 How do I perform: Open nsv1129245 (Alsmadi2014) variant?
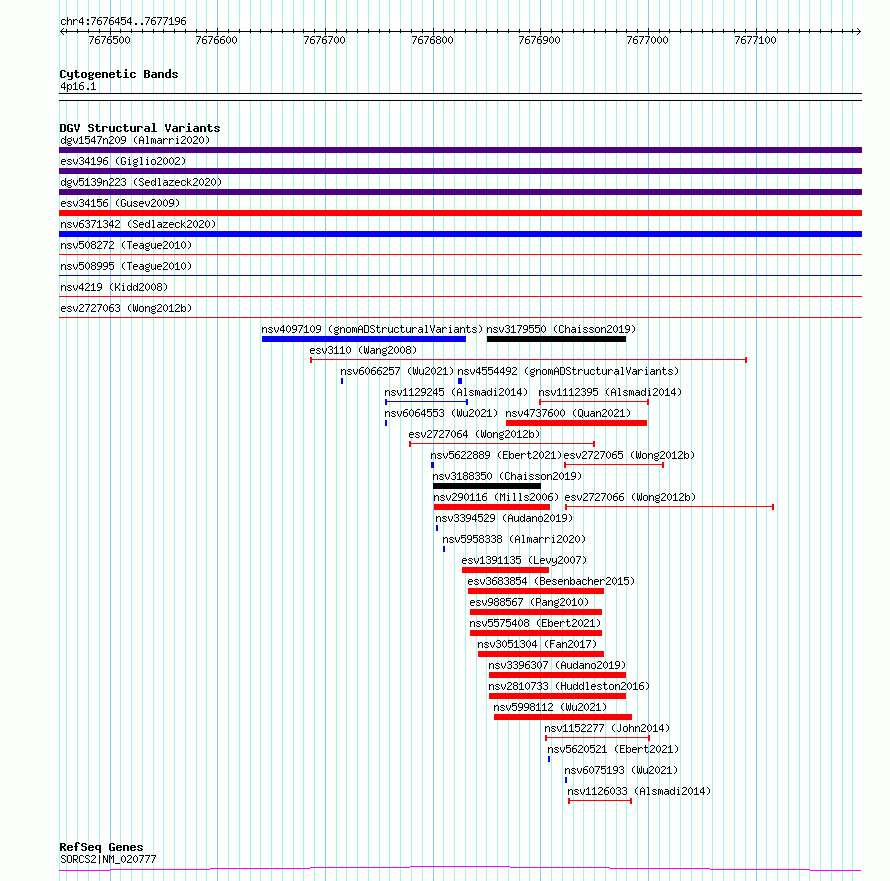coord(456,392)
